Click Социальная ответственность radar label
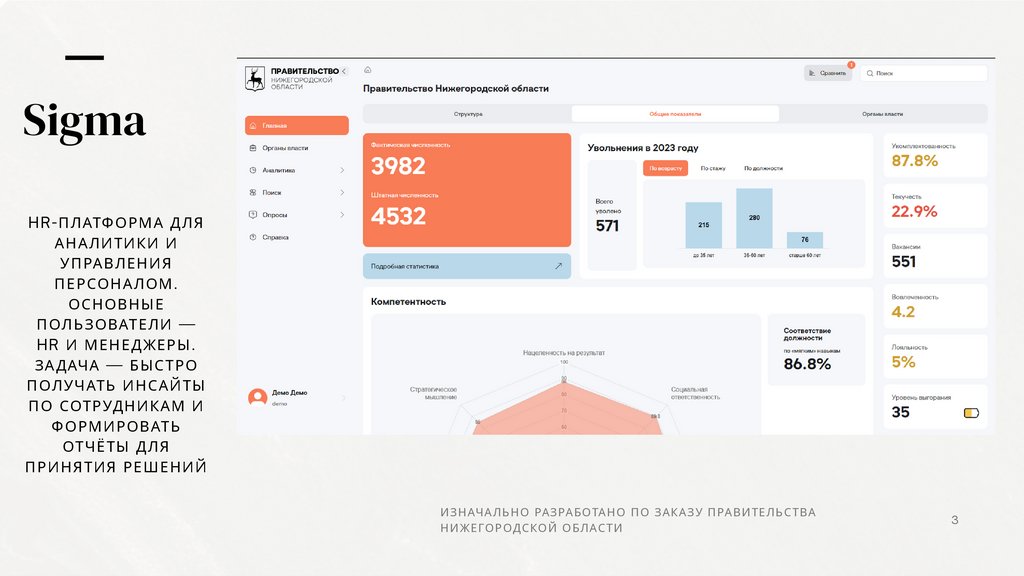 tap(695, 393)
